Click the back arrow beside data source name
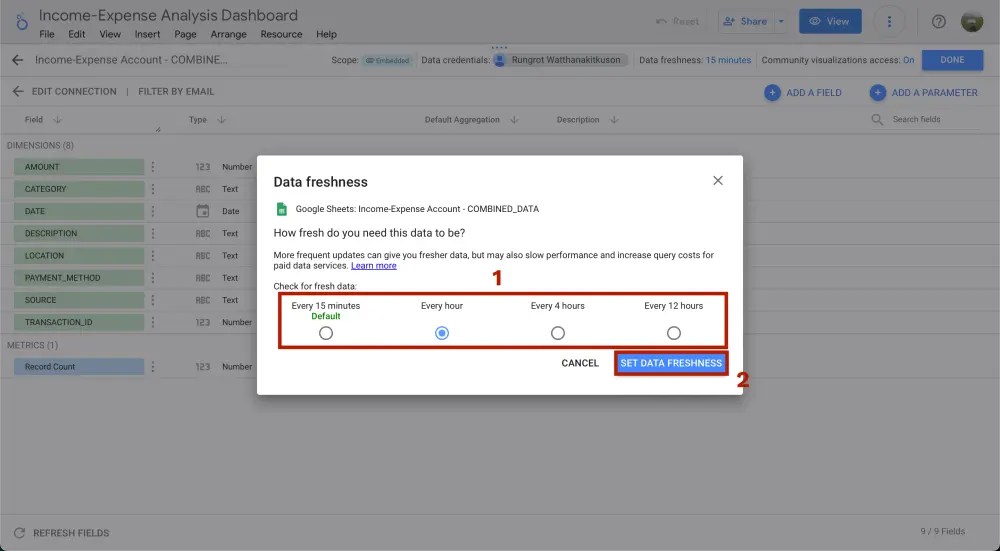Screen dimensions: 1000x551 coord(17,60)
